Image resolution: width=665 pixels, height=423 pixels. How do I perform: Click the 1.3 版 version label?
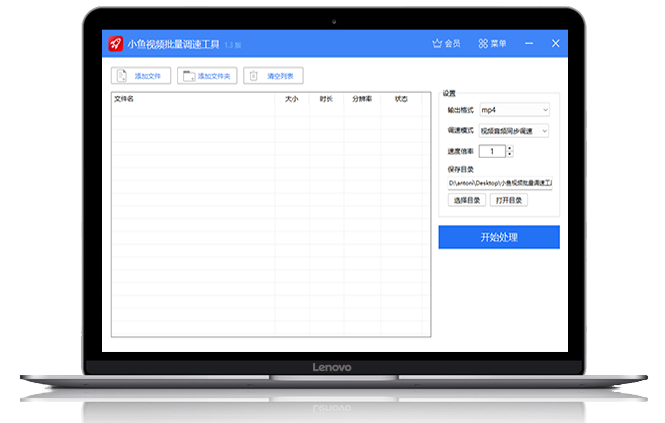pos(233,45)
